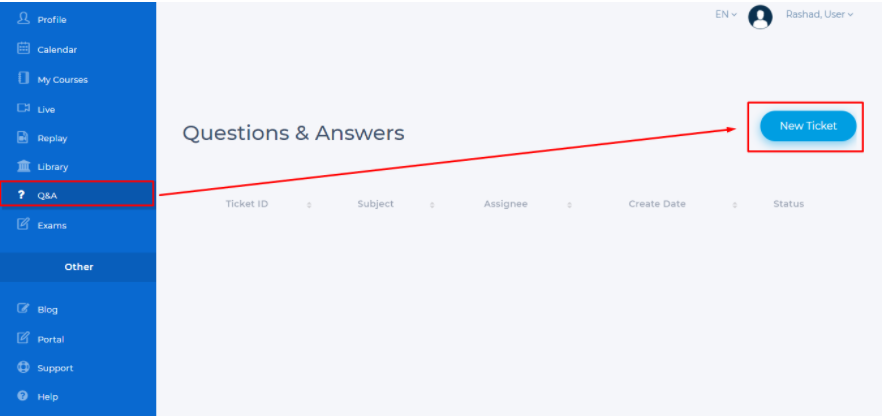Click the Assignee column header
This screenshot has width=884, height=416.
505,204
